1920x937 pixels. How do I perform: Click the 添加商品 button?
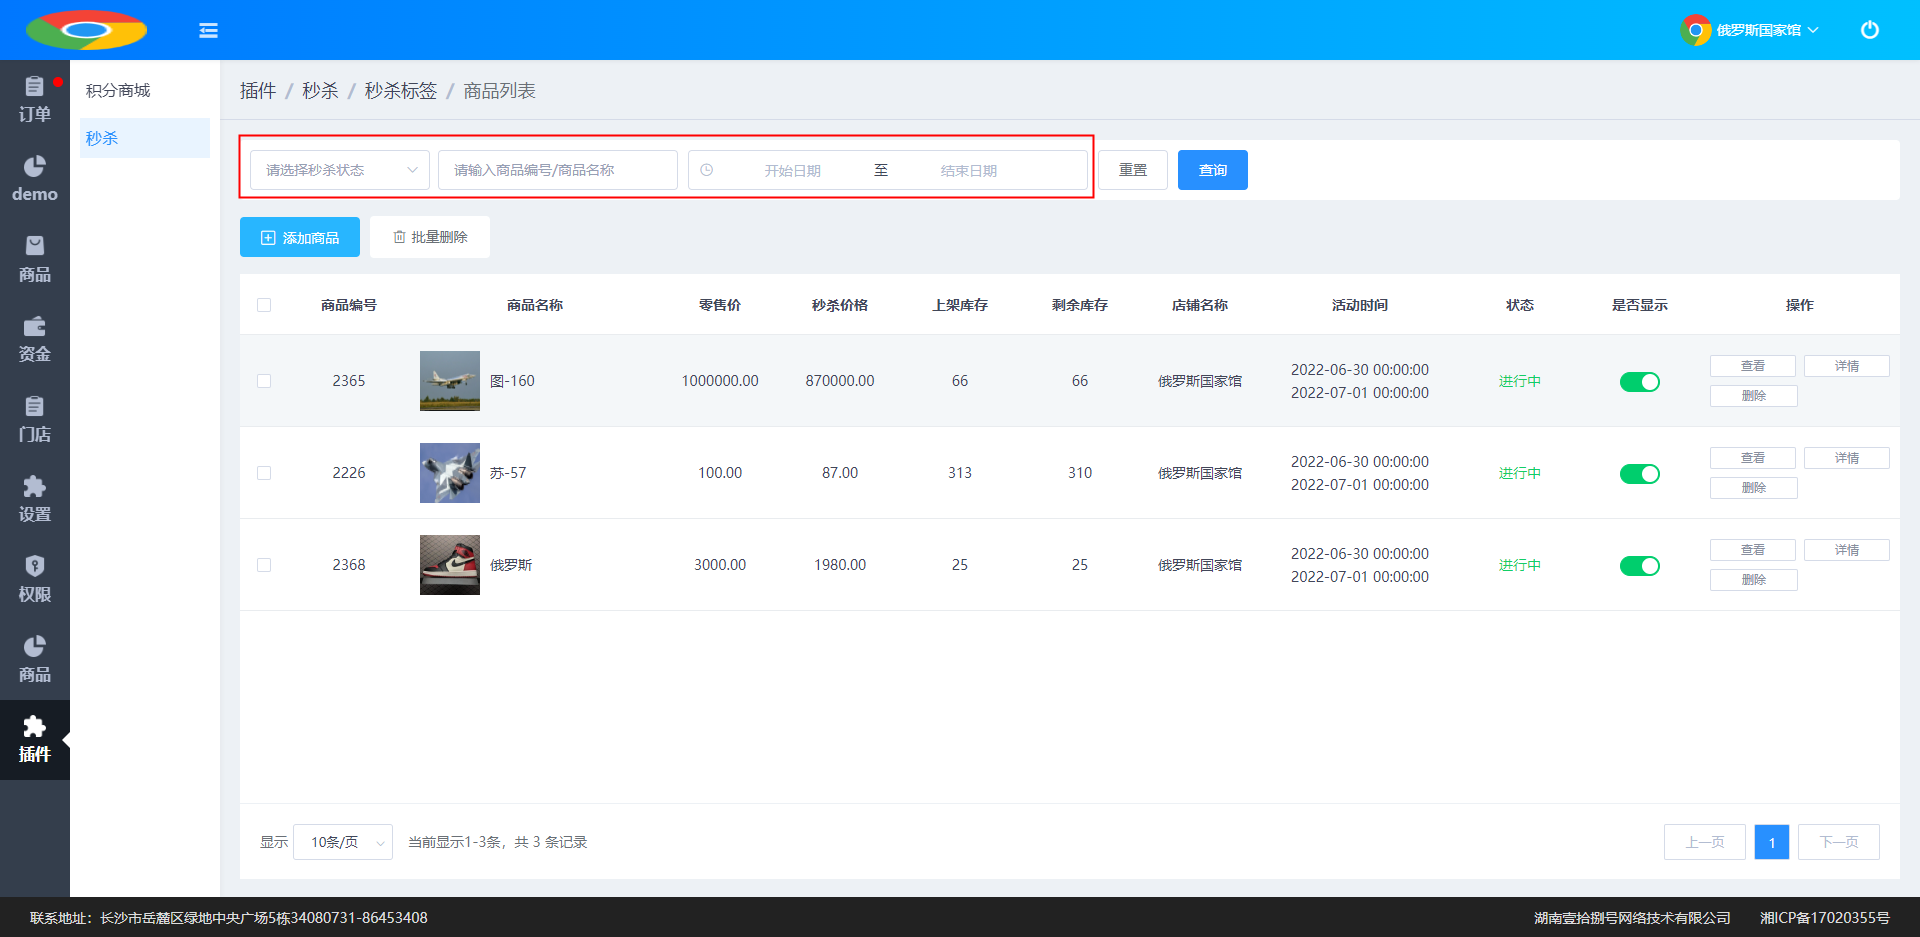(x=300, y=237)
